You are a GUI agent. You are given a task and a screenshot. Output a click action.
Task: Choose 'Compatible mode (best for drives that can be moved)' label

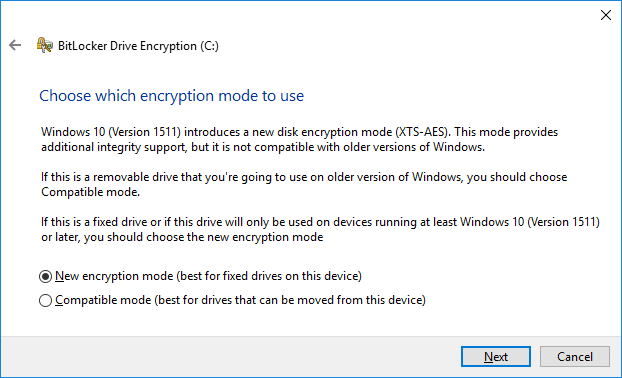(240, 300)
